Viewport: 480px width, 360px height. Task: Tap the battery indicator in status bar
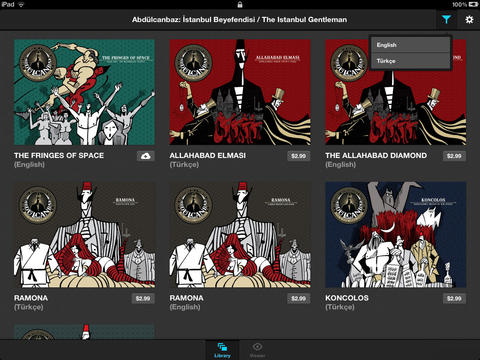click(x=473, y=4)
